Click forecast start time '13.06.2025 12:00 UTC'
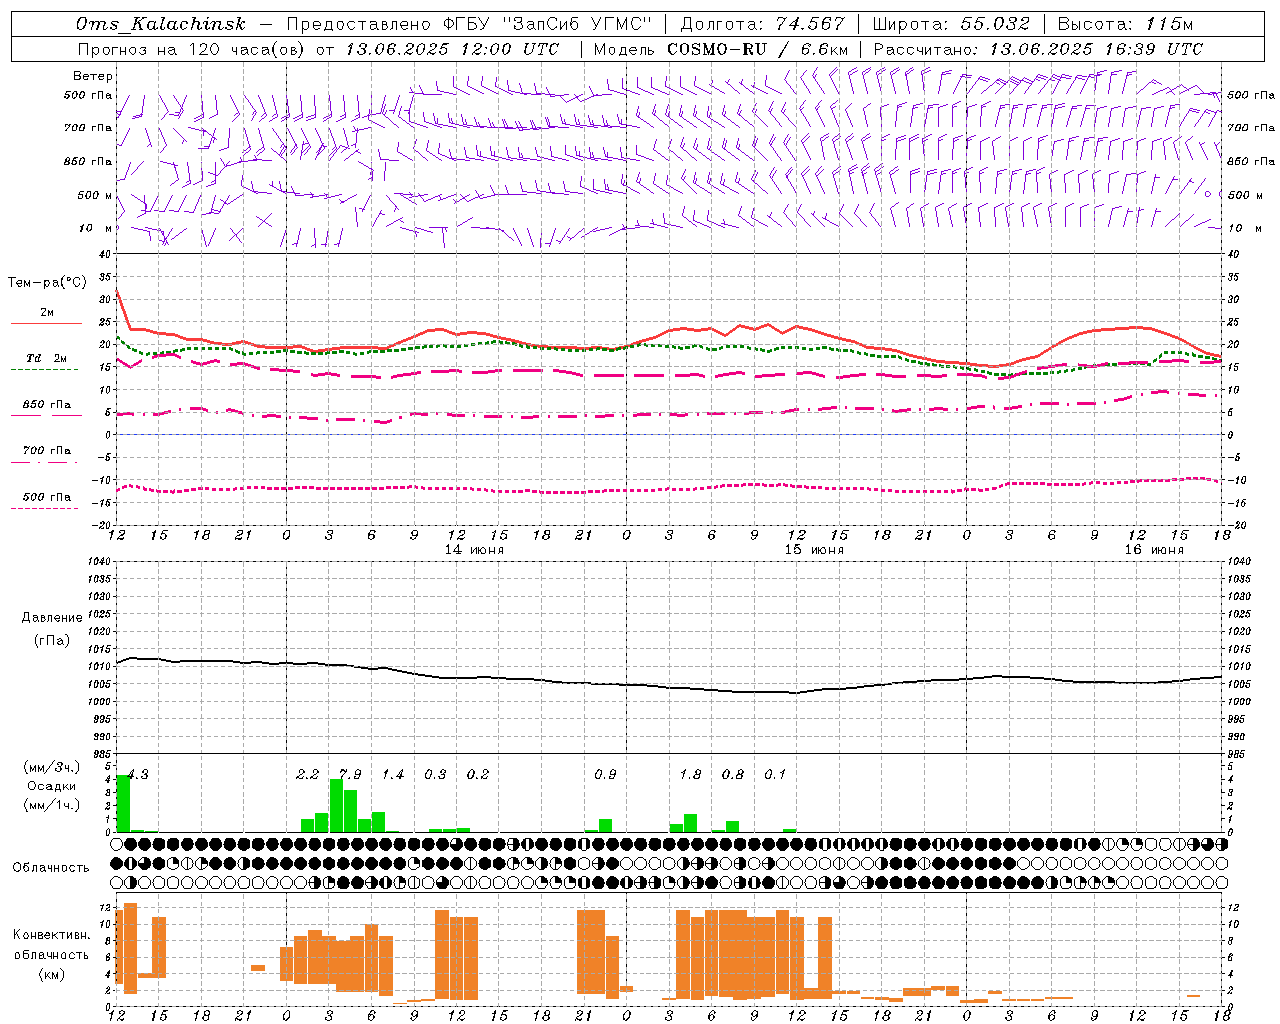 pos(452,49)
